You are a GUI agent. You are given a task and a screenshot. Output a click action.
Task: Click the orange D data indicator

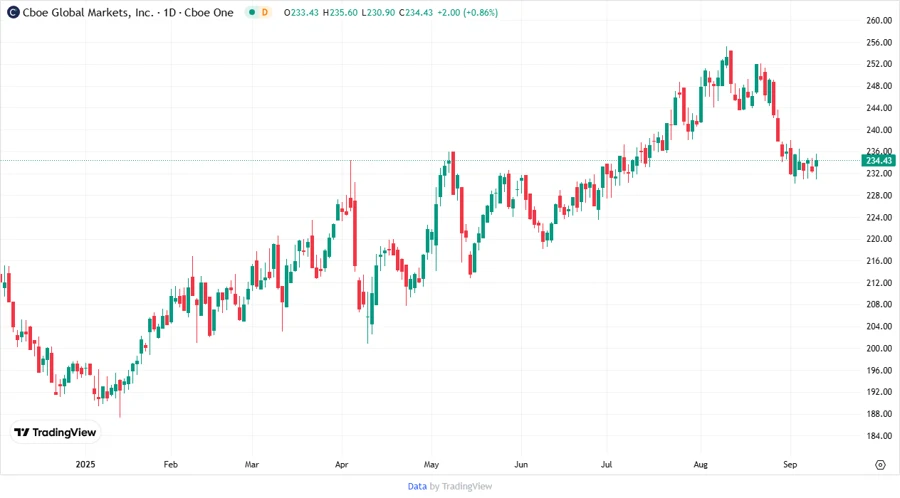pos(265,12)
